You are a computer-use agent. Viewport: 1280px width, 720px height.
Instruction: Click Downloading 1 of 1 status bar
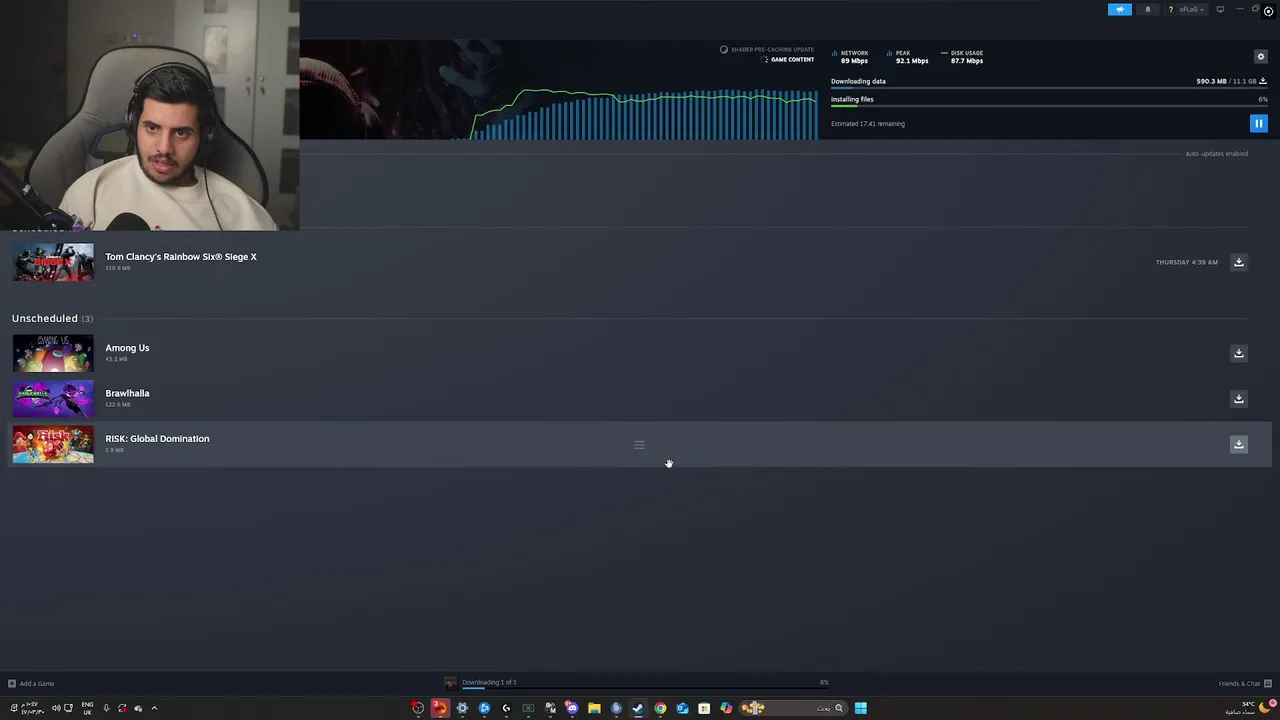[x=489, y=682]
